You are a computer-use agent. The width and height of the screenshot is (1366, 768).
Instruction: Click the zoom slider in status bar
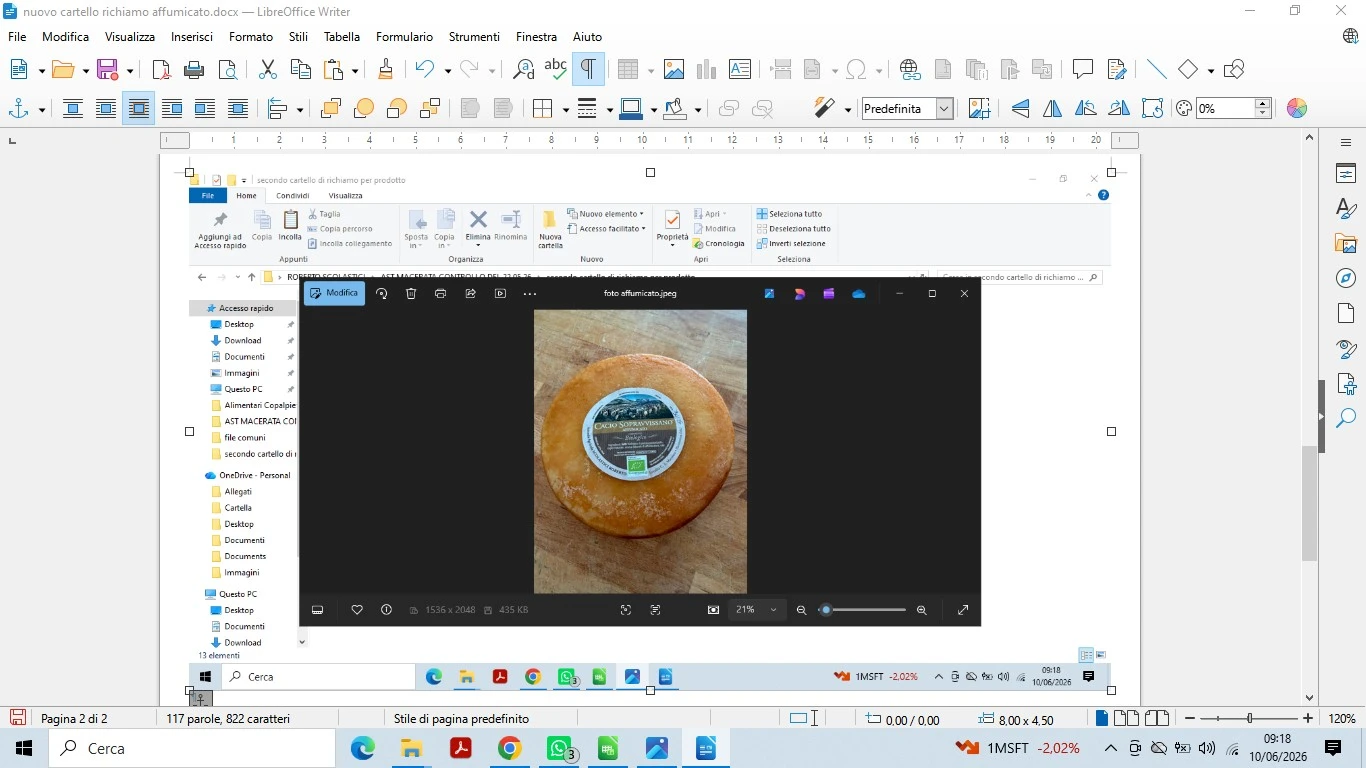[x=1249, y=718]
